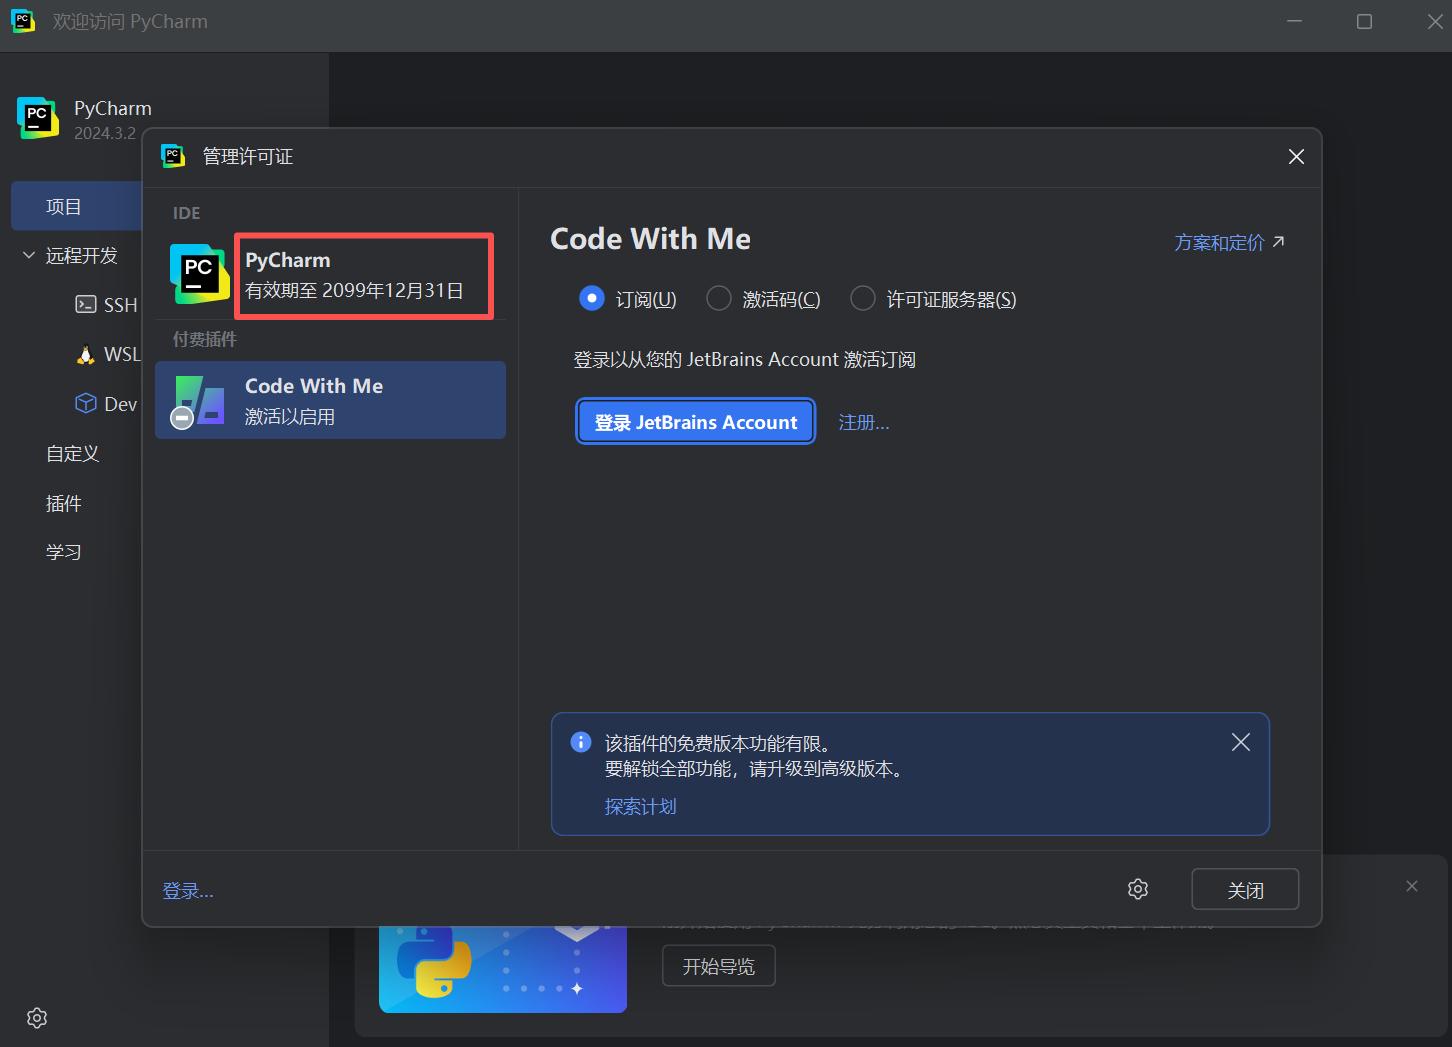Open the license dialog gear settings
Image resolution: width=1452 pixels, height=1047 pixels.
(1138, 889)
